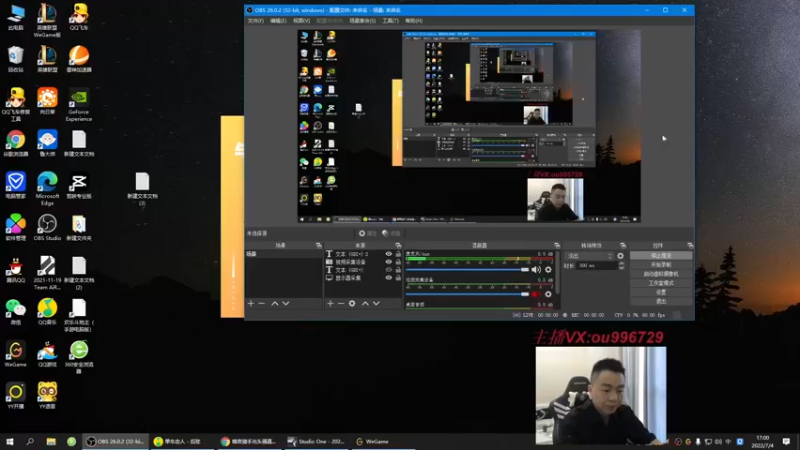Pop out the Controls dock panel
This screenshot has height=450, width=800.
point(690,245)
